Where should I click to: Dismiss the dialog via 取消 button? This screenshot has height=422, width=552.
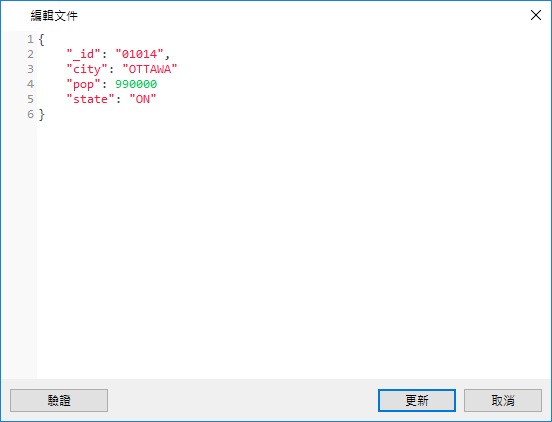tap(503, 400)
